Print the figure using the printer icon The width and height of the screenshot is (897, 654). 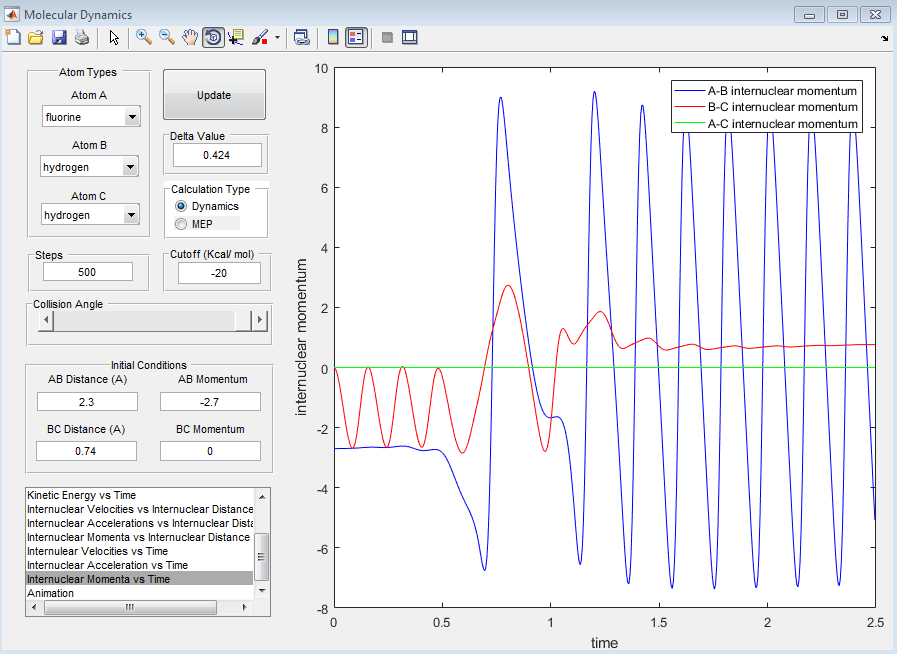(81, 37)
